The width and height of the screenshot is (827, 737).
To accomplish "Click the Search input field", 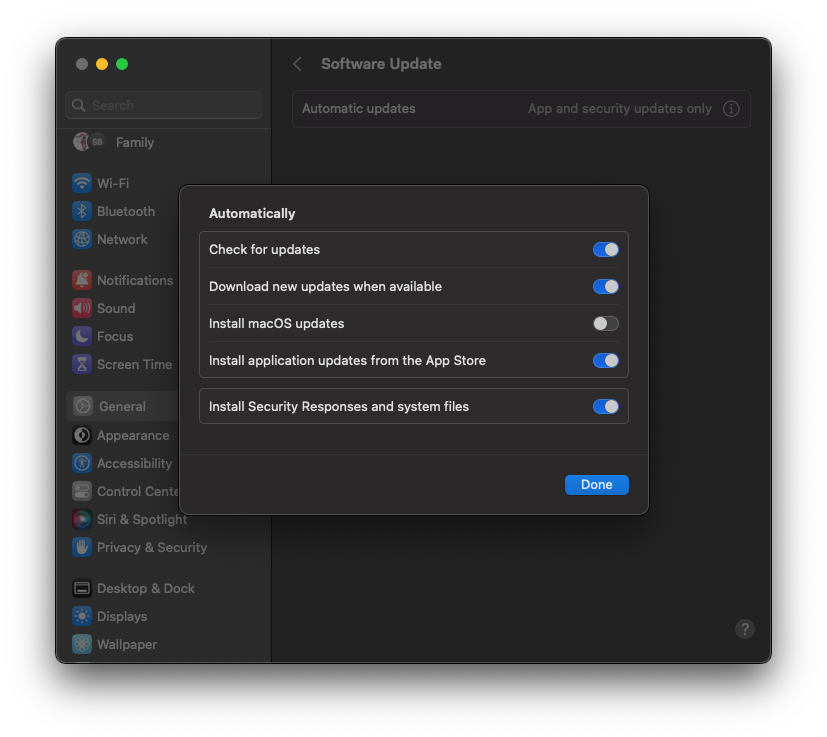I will point(164,105).
